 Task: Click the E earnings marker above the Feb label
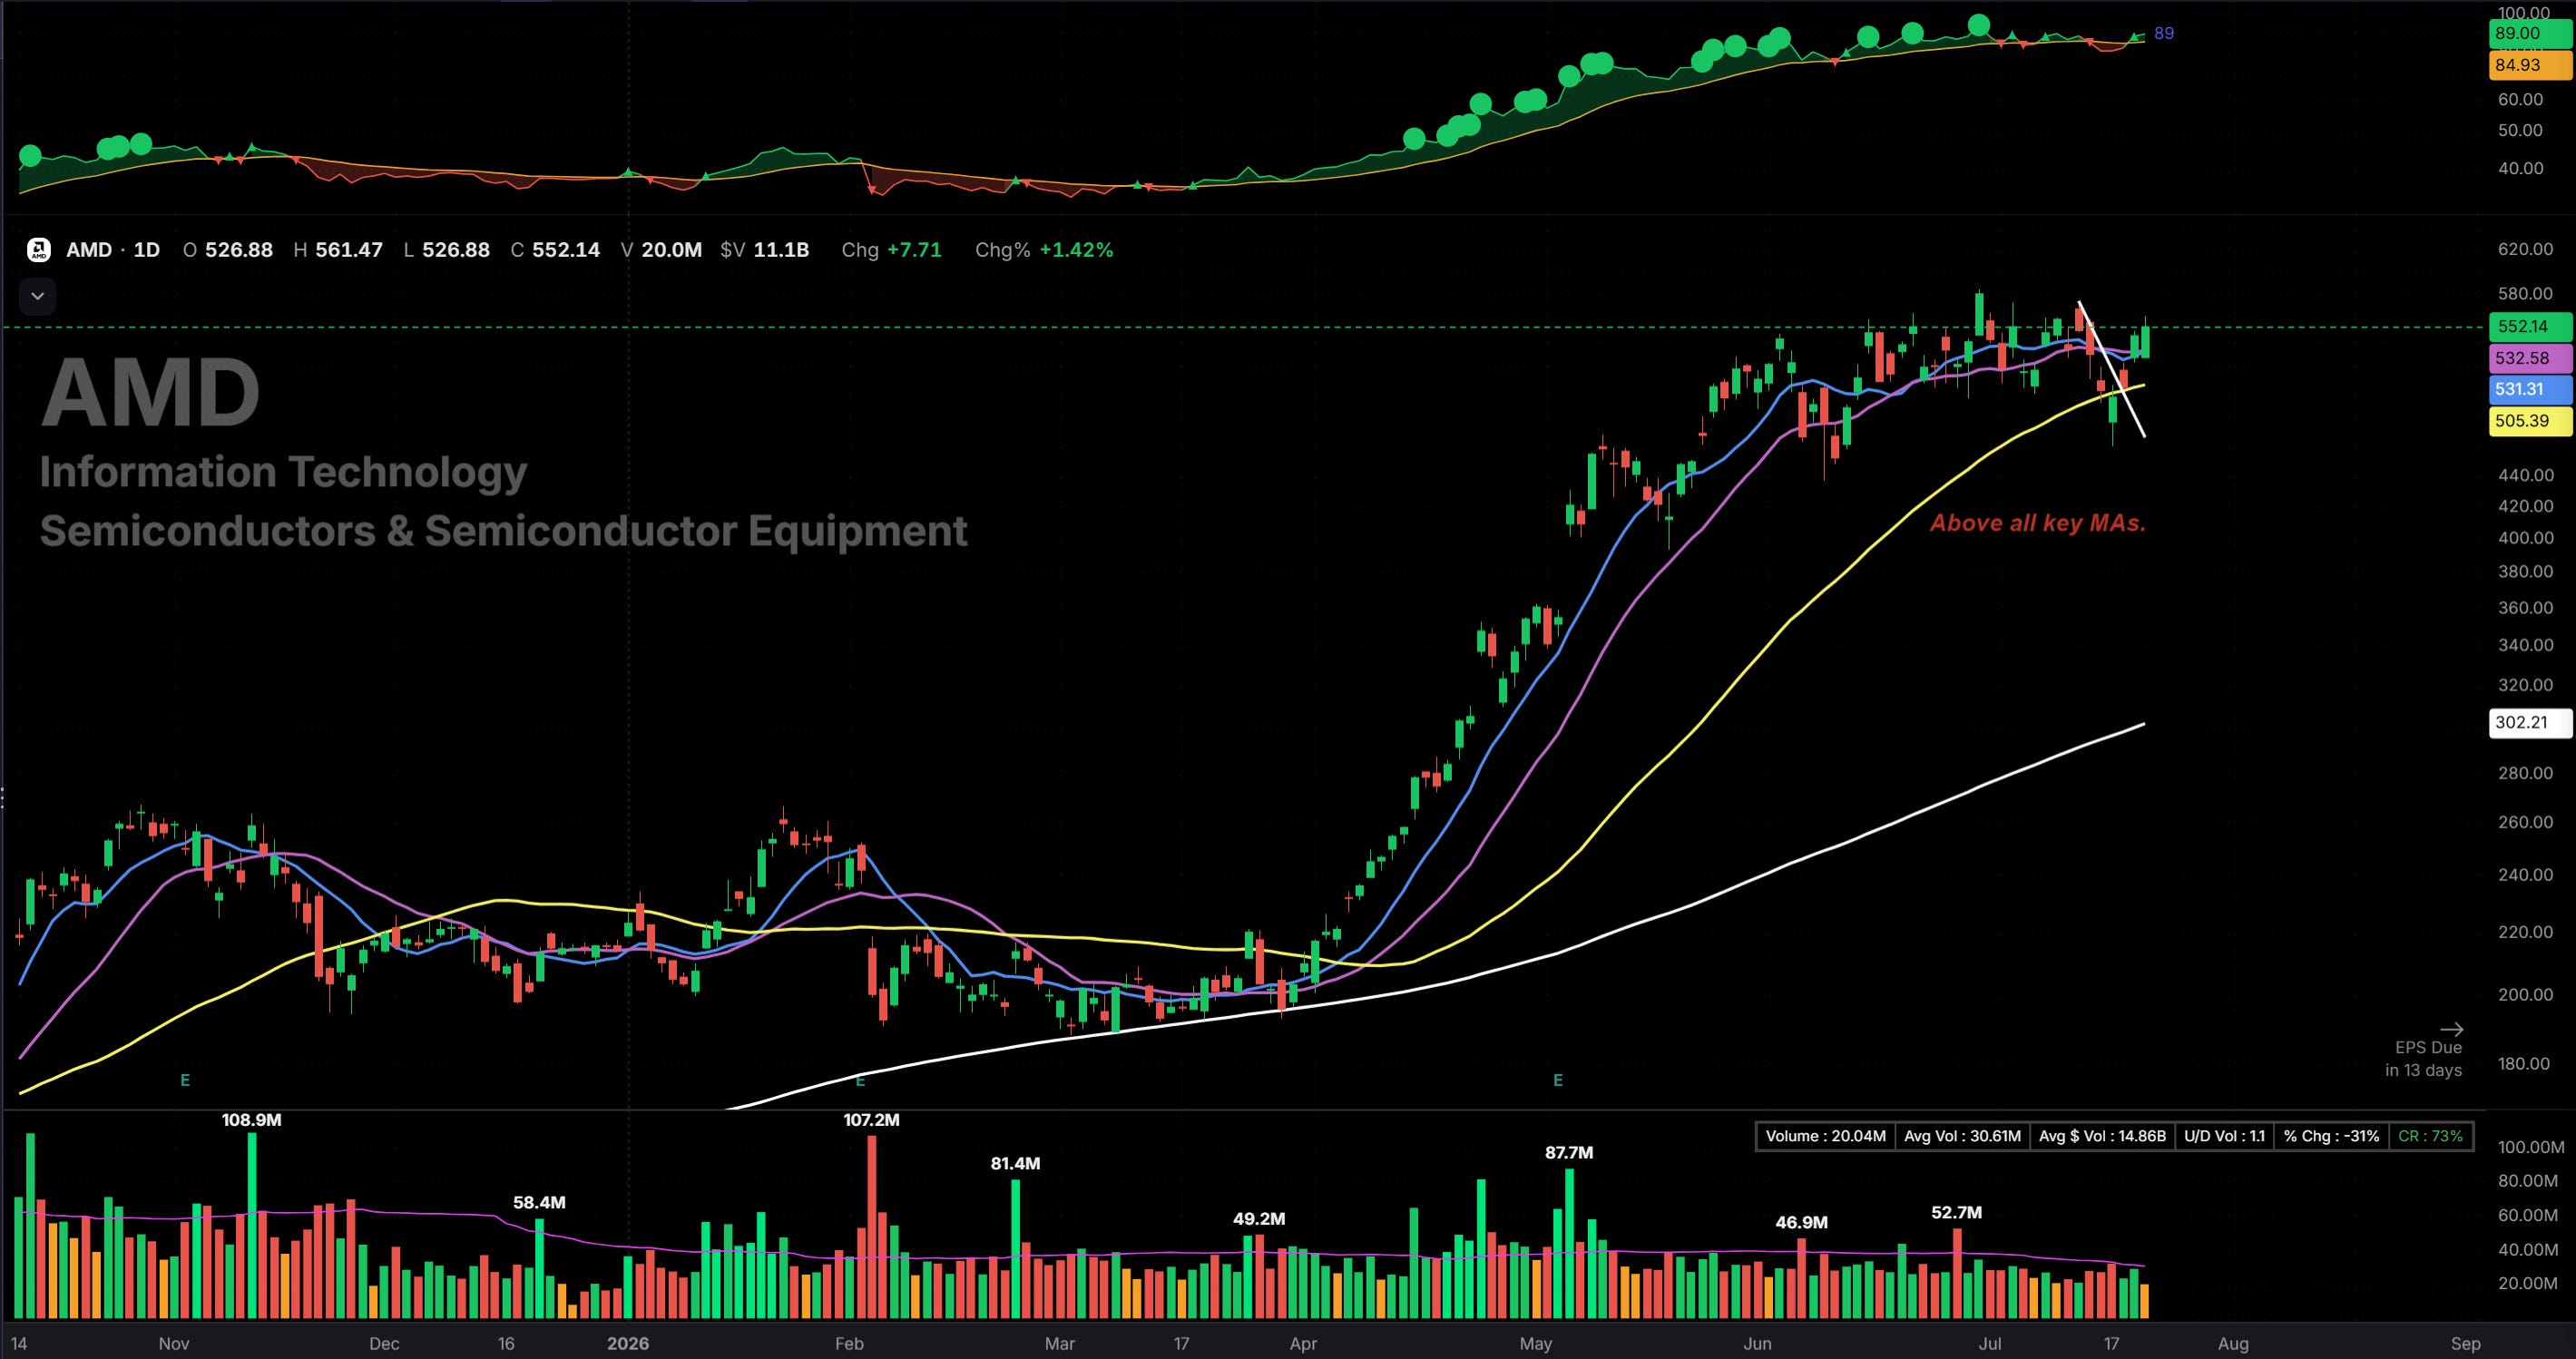click(x=860, y=1080)
